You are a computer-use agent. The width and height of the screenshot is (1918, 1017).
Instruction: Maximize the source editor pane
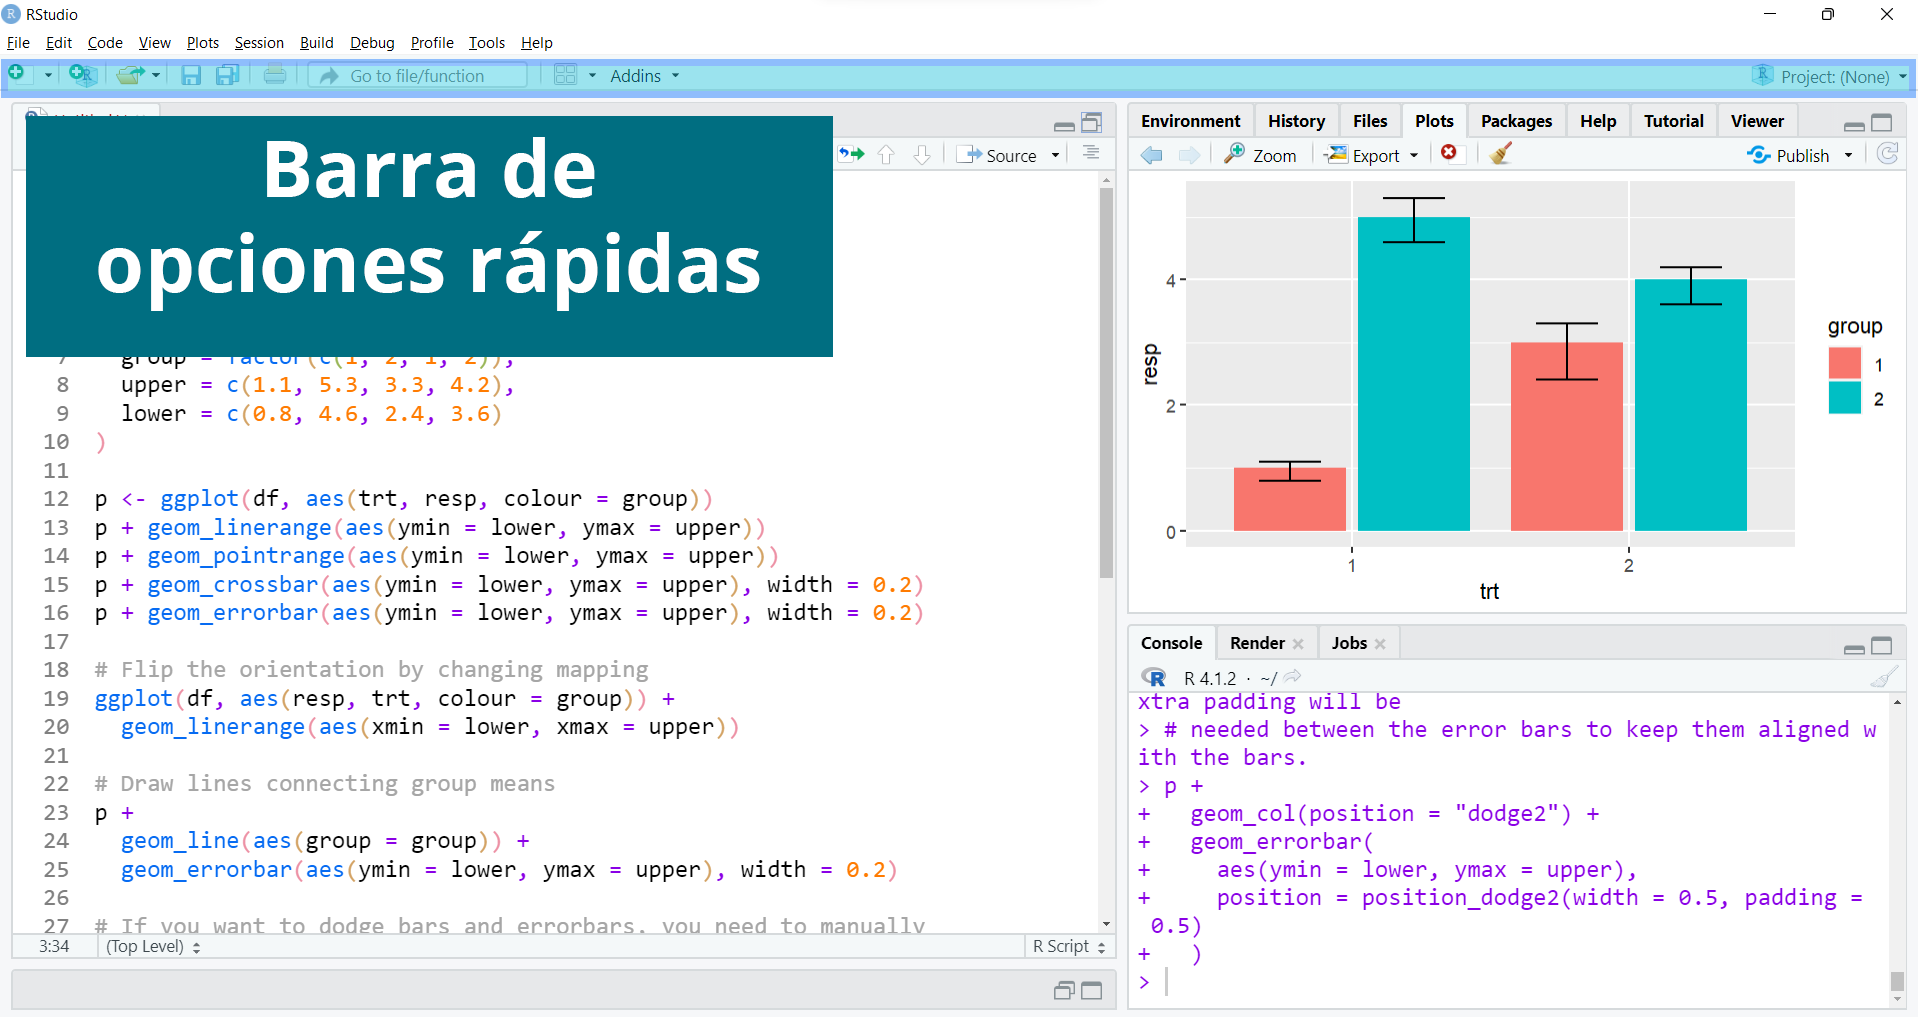(x=1092, y=122)
